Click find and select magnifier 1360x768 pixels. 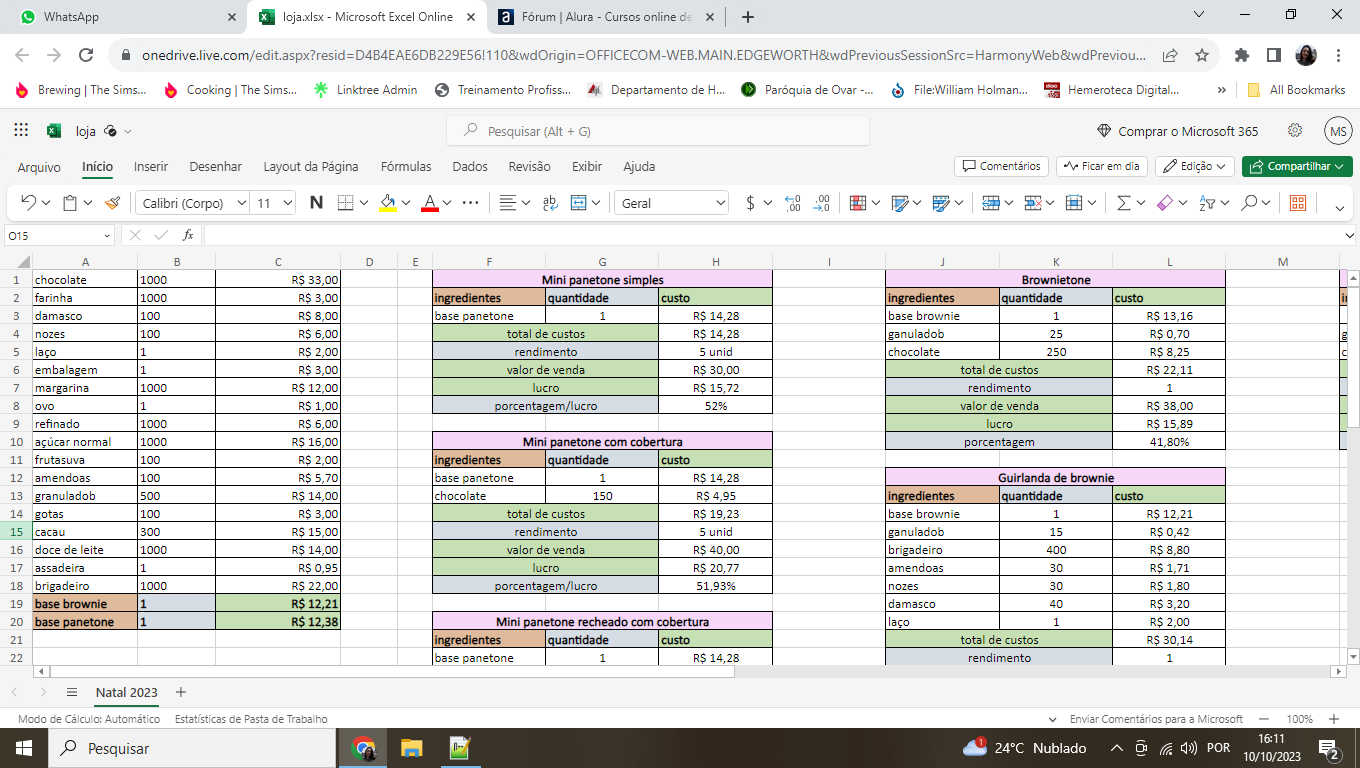point(1249,203)
